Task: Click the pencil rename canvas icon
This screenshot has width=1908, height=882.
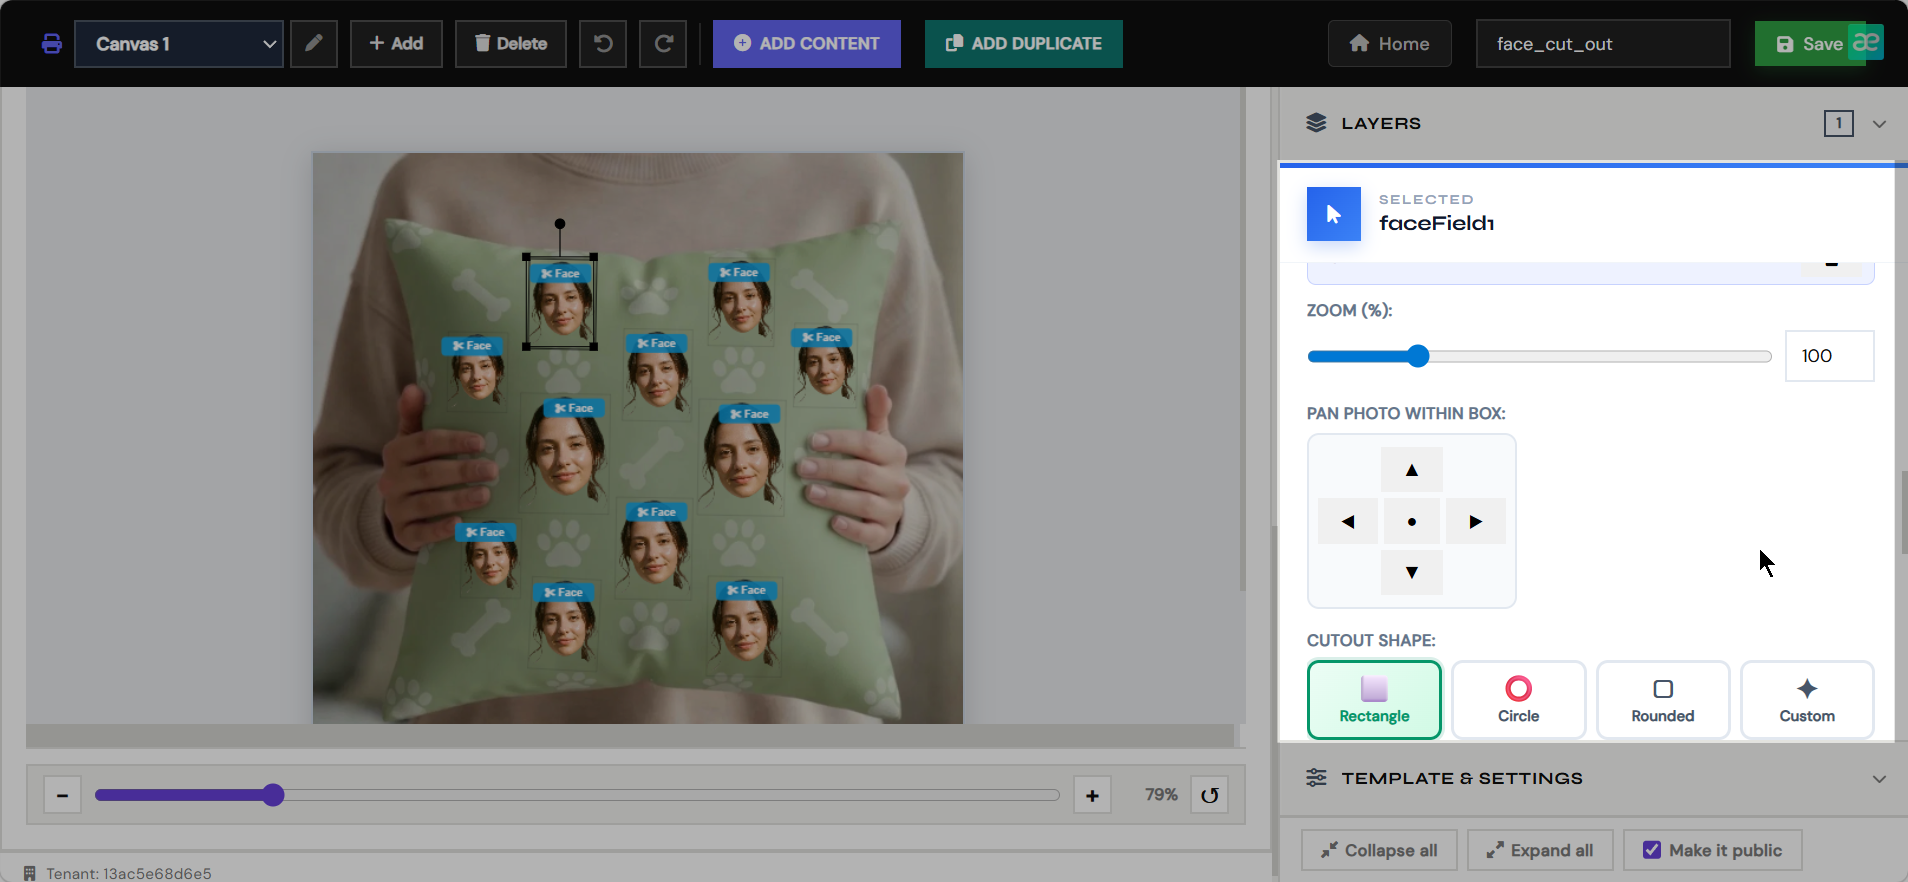Action: [x=314, y=44]
